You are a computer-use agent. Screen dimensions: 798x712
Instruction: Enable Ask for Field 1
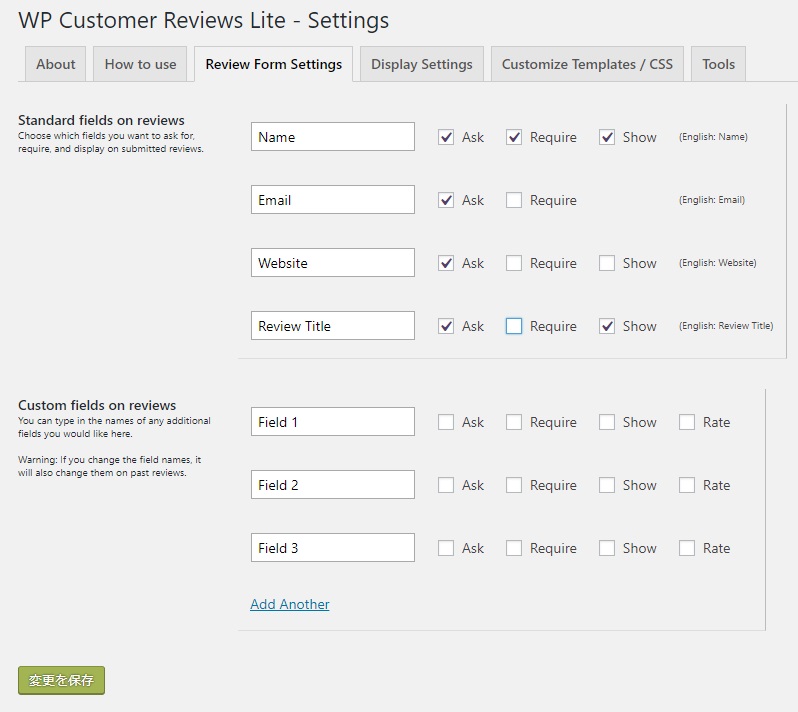point(446,422)
